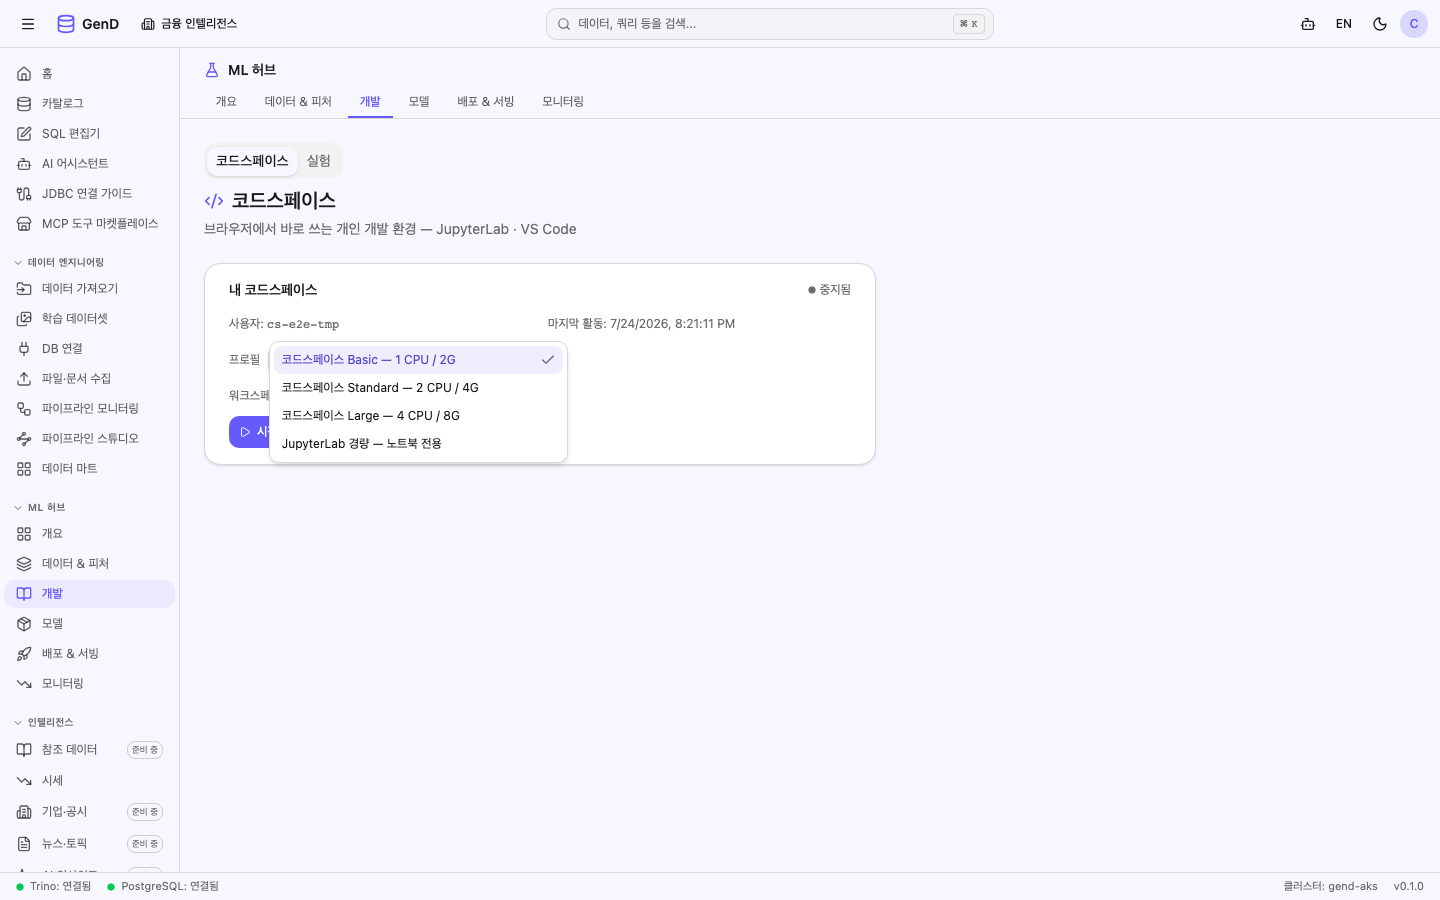Choose JupyterLab 경량 — 노트북 전용
This screenshot has height=900, width=1440.
tap(418, 444)
